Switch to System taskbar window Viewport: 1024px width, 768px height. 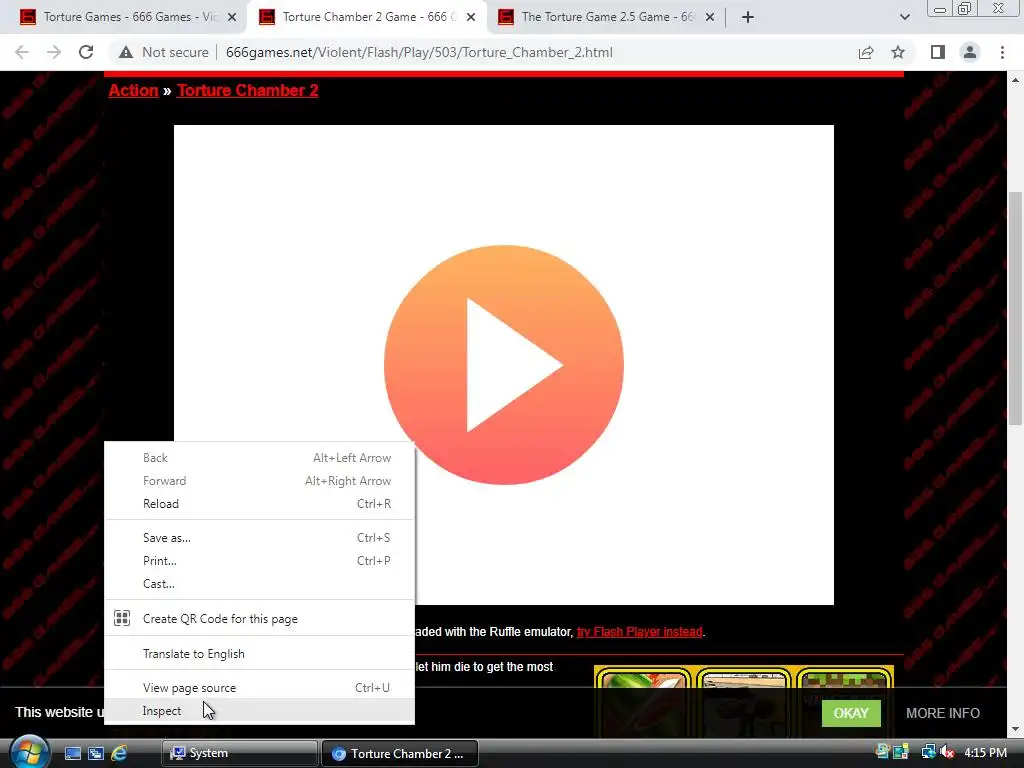click(240, 754)
